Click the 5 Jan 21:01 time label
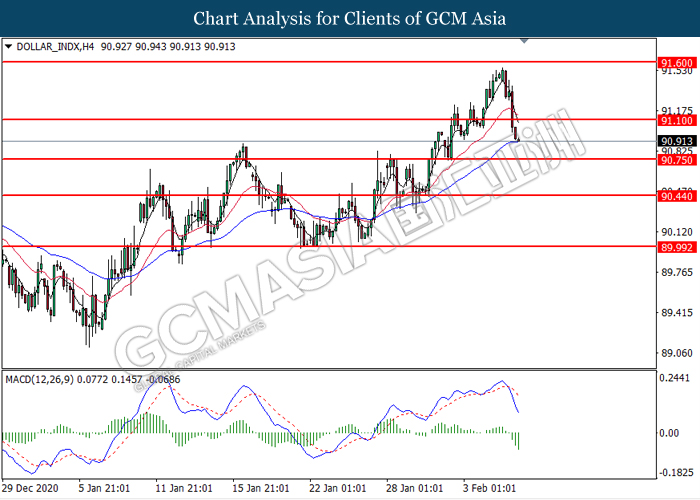The width and height of the screenshot is (700, 500). tap(104, 488)
